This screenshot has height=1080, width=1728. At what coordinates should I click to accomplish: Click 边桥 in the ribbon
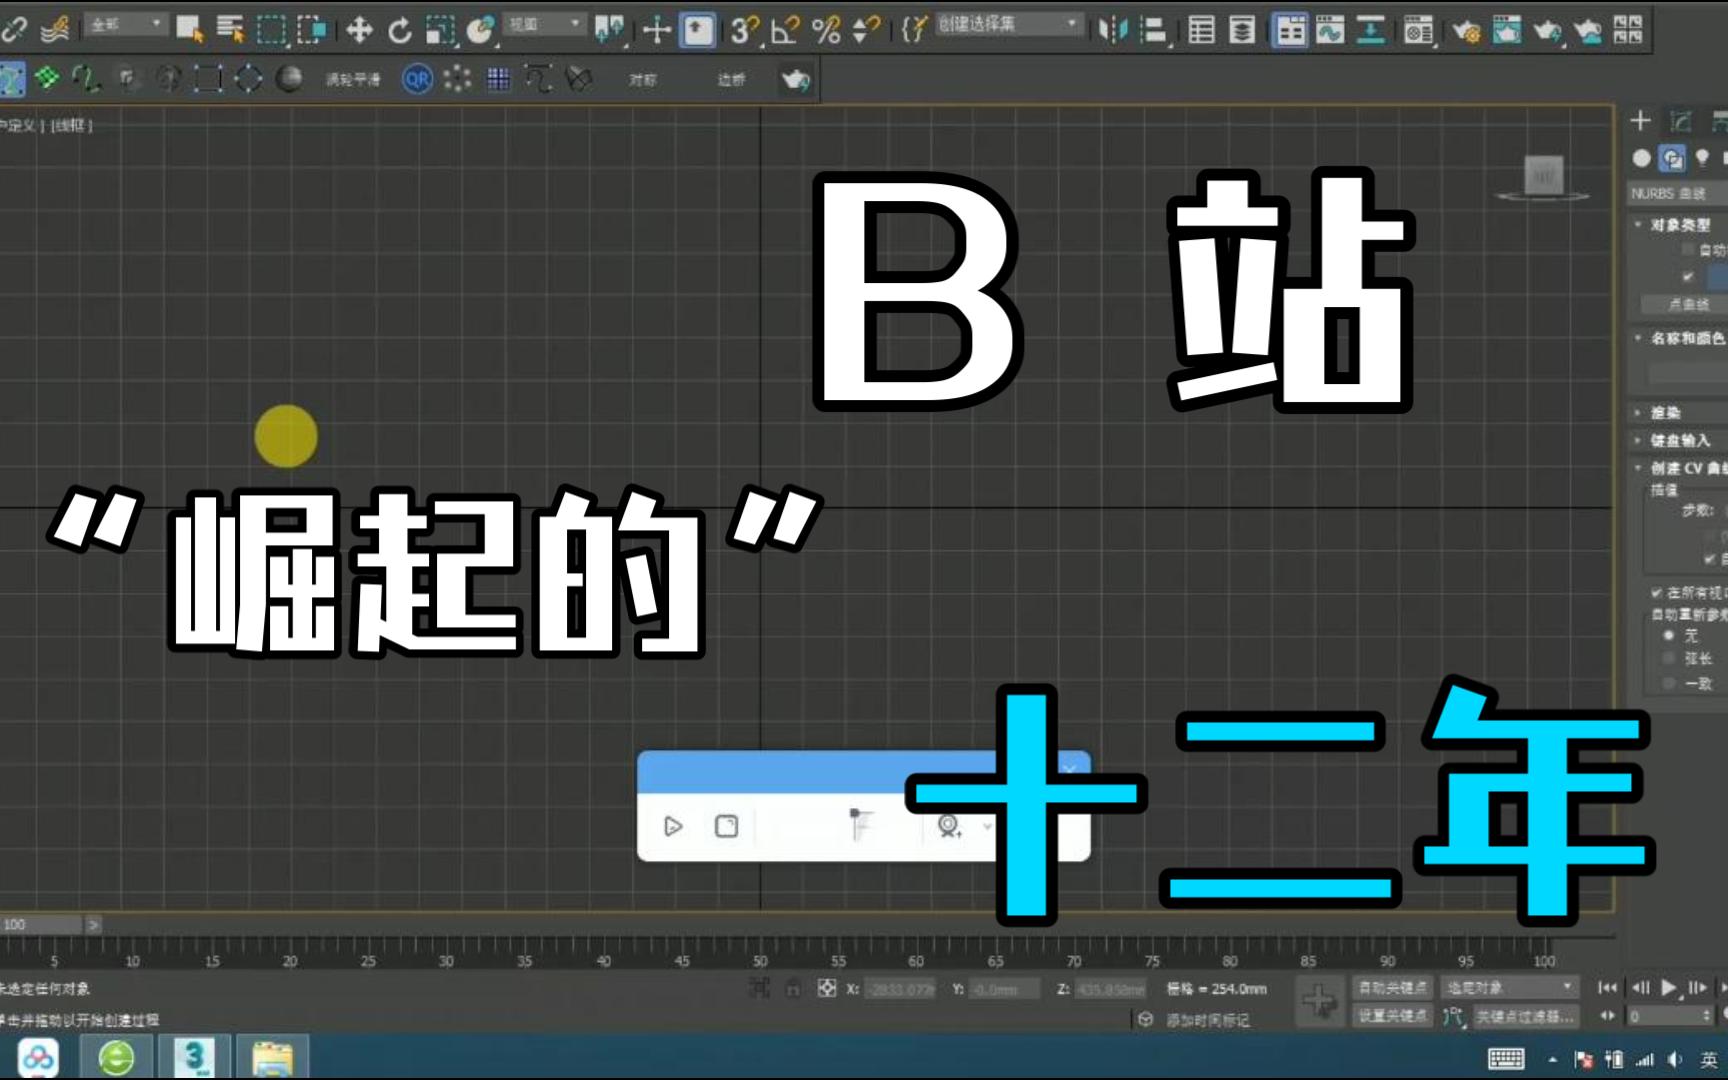tap(731, 79)
